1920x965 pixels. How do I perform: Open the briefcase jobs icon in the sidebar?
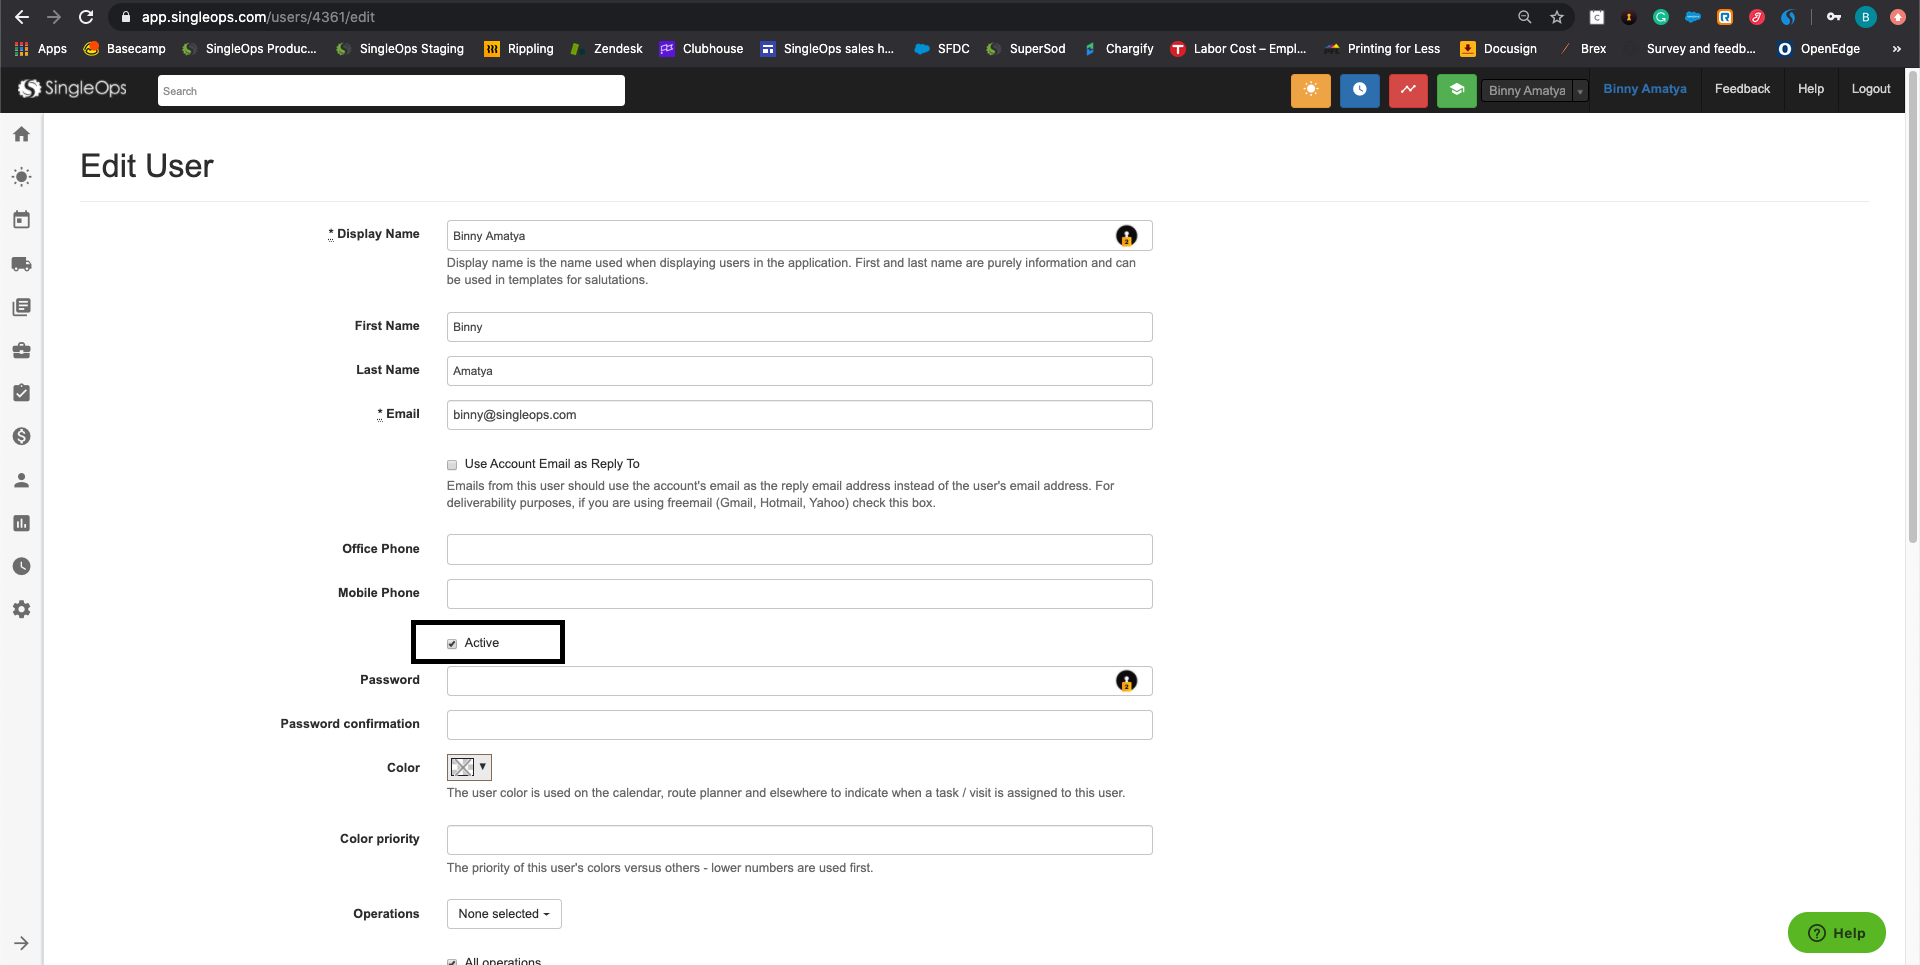[21, 350]
